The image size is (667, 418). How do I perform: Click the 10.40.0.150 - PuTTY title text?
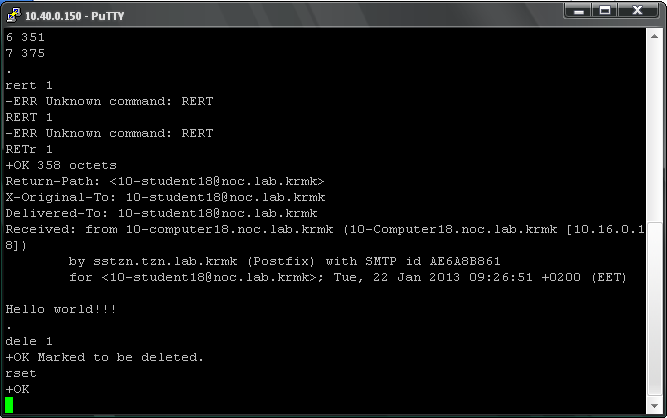click(74, 16)
